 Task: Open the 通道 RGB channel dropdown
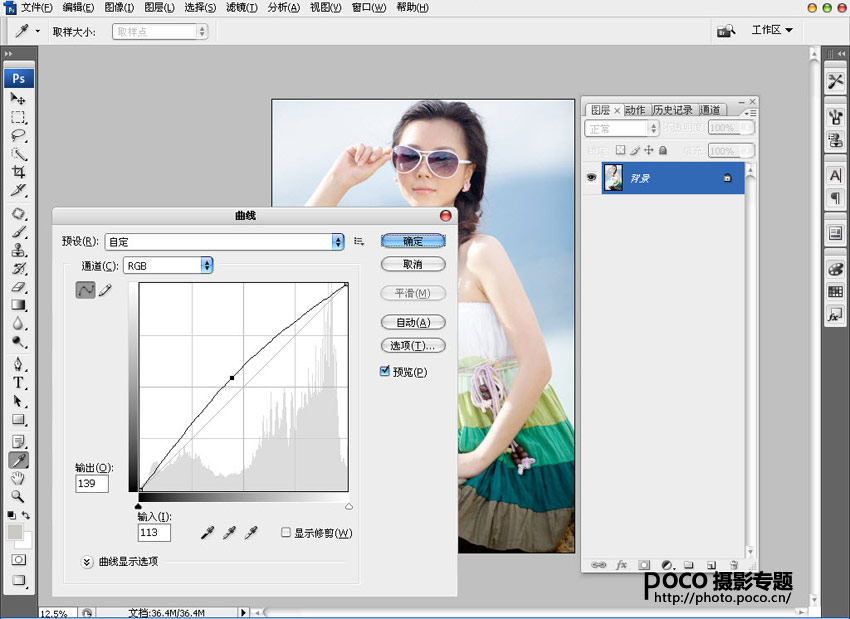pyautogui.click(x=206, y=265)
